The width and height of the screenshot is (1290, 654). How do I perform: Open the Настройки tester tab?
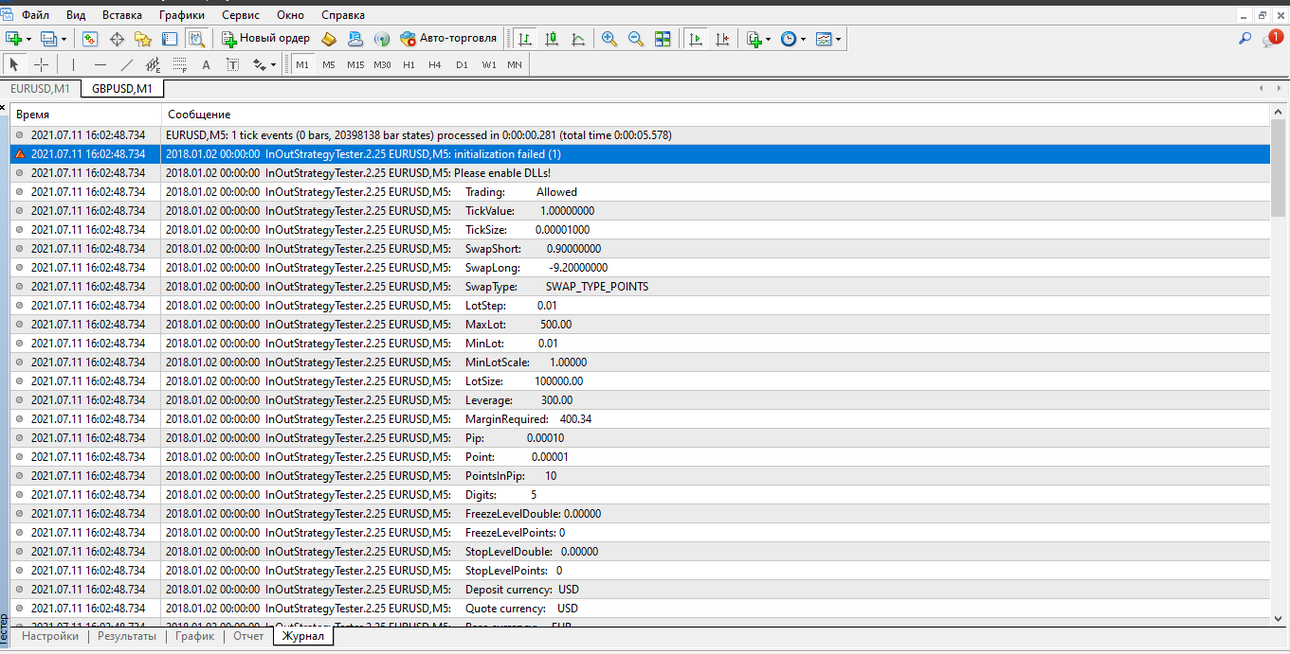(50, 636)
